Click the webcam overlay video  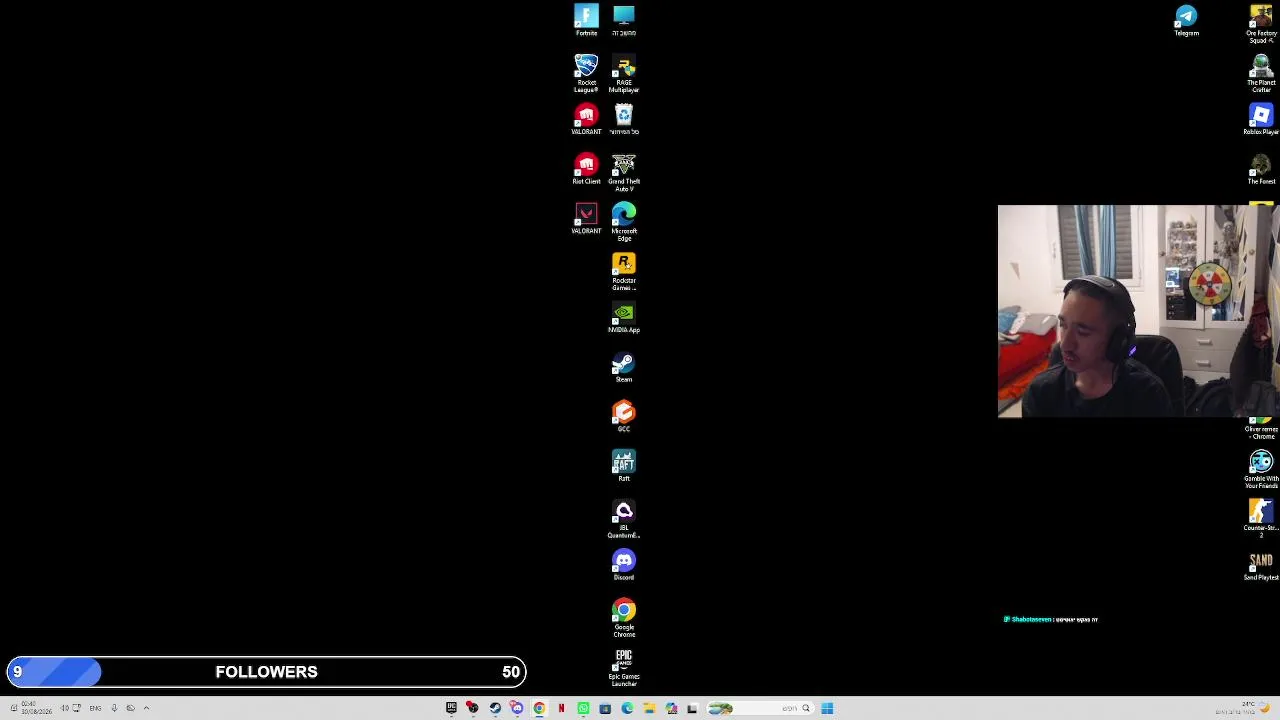(x=1139, y=311)
